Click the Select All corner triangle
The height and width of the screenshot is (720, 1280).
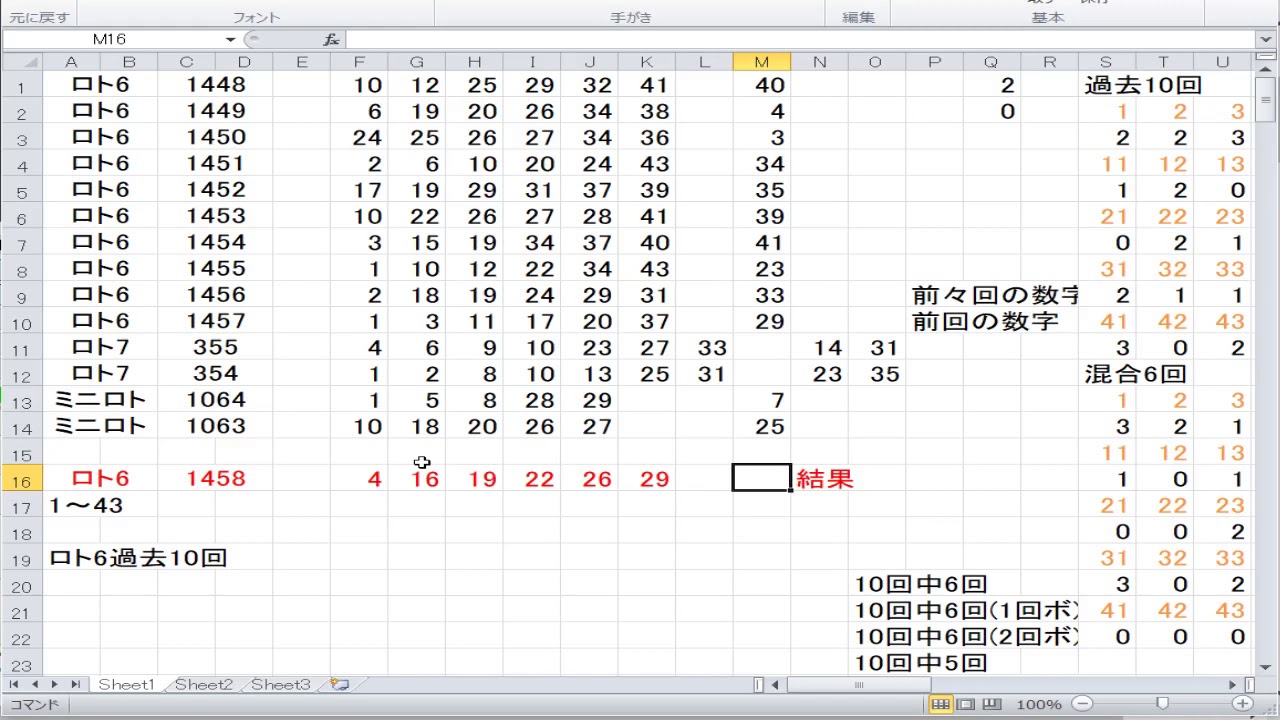(x=20, y=62)
